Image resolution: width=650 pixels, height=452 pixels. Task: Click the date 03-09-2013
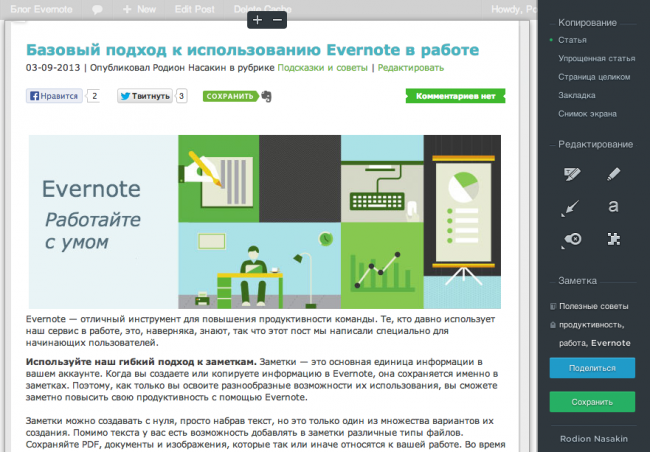click(53, 68)
